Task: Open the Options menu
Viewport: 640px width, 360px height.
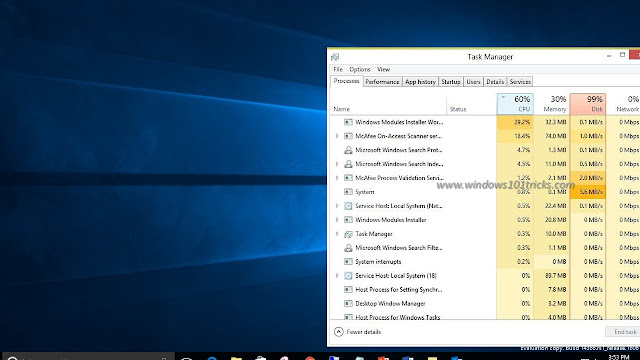Action: point(360,69)
